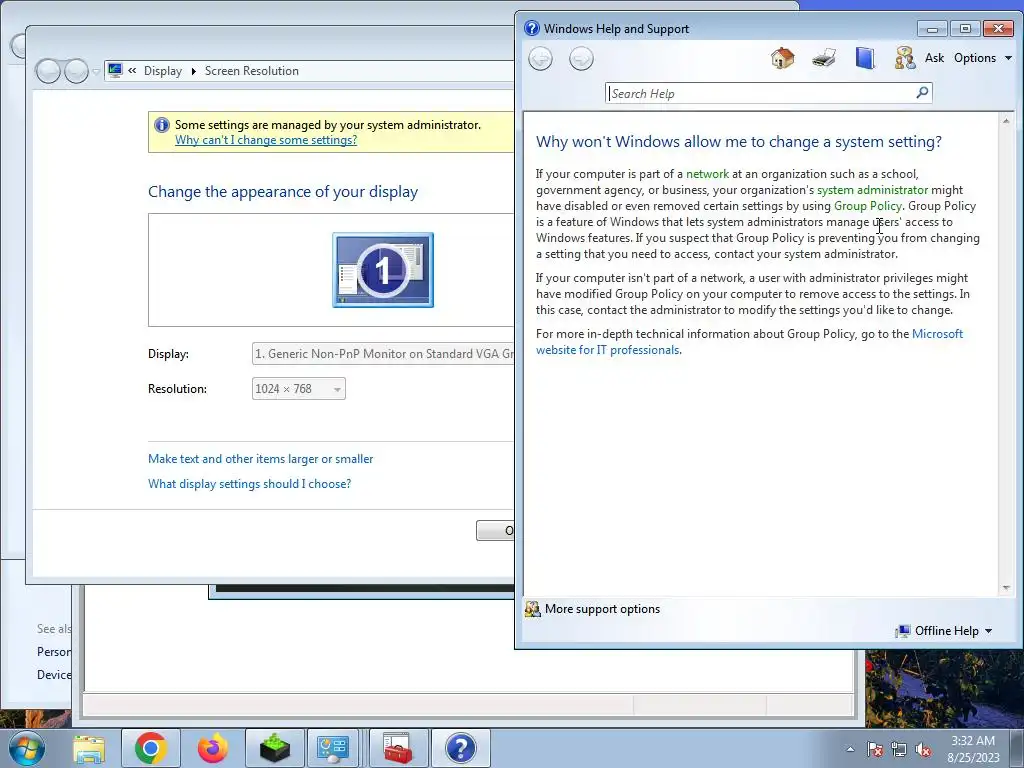Open "What display settings should I choose?" link
Viewport: 1024px width, 768px height.
[x=249, y=484]
